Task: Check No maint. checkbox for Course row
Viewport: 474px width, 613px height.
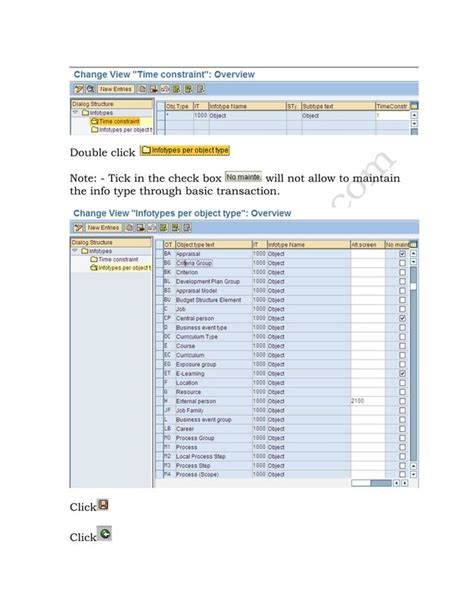Action: coord(402,346)
